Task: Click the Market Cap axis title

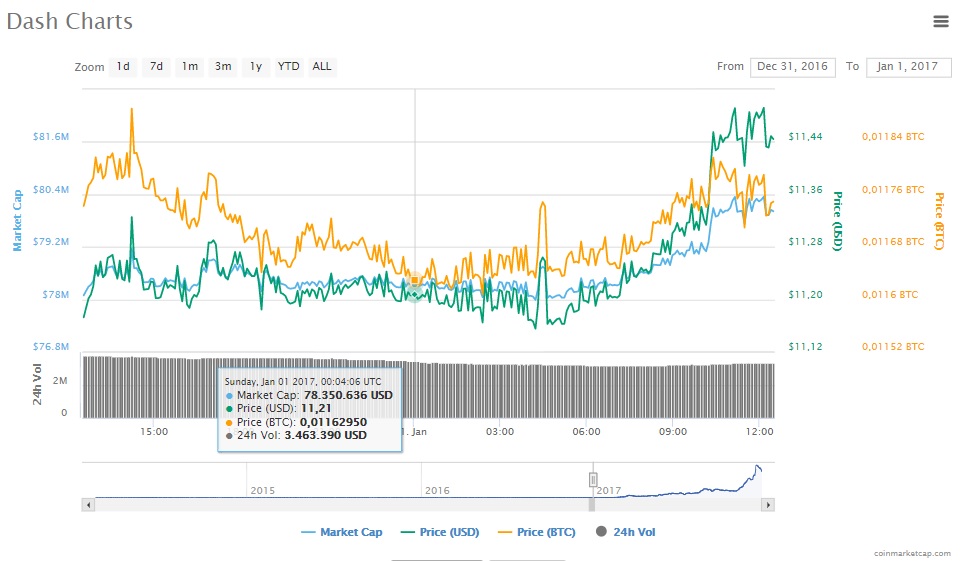Action: click(x=17, y=221)
